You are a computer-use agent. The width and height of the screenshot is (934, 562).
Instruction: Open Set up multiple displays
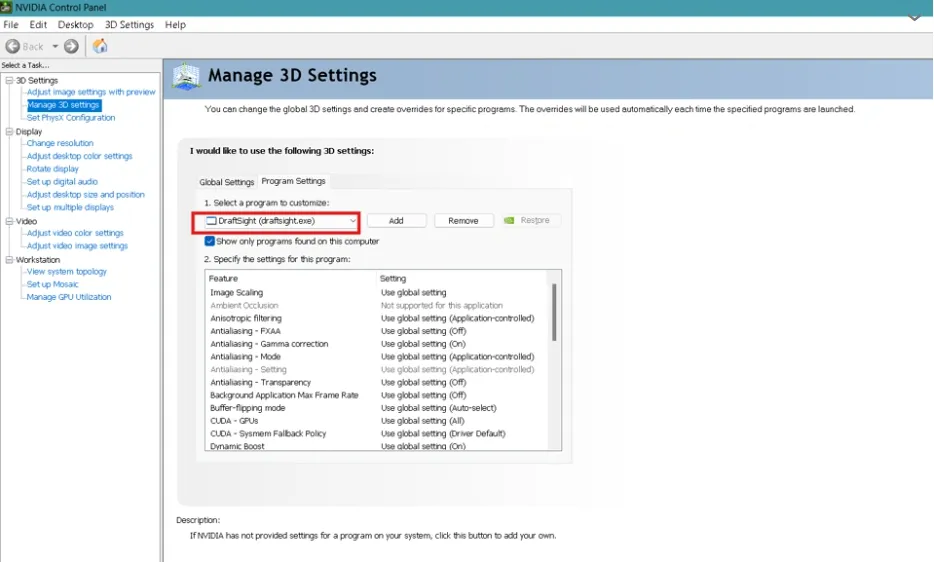pyautogui.click(x=70, y=207)
